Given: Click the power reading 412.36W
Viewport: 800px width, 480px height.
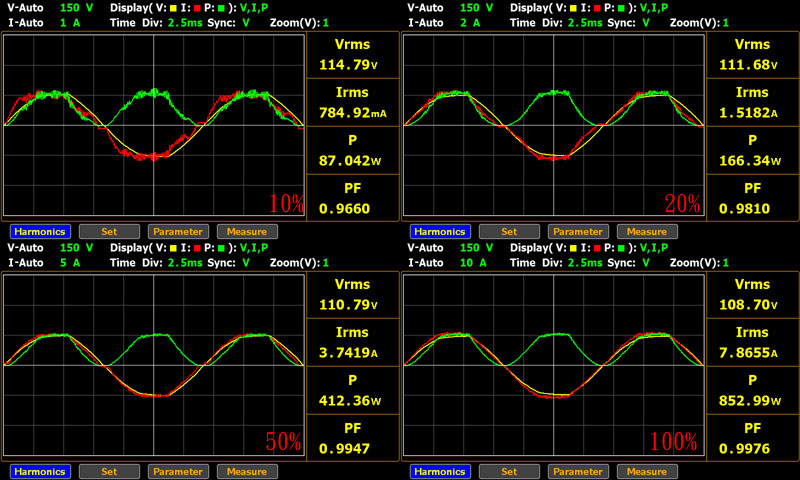Looking at the screenshot, I should click(x=350, y=400).
